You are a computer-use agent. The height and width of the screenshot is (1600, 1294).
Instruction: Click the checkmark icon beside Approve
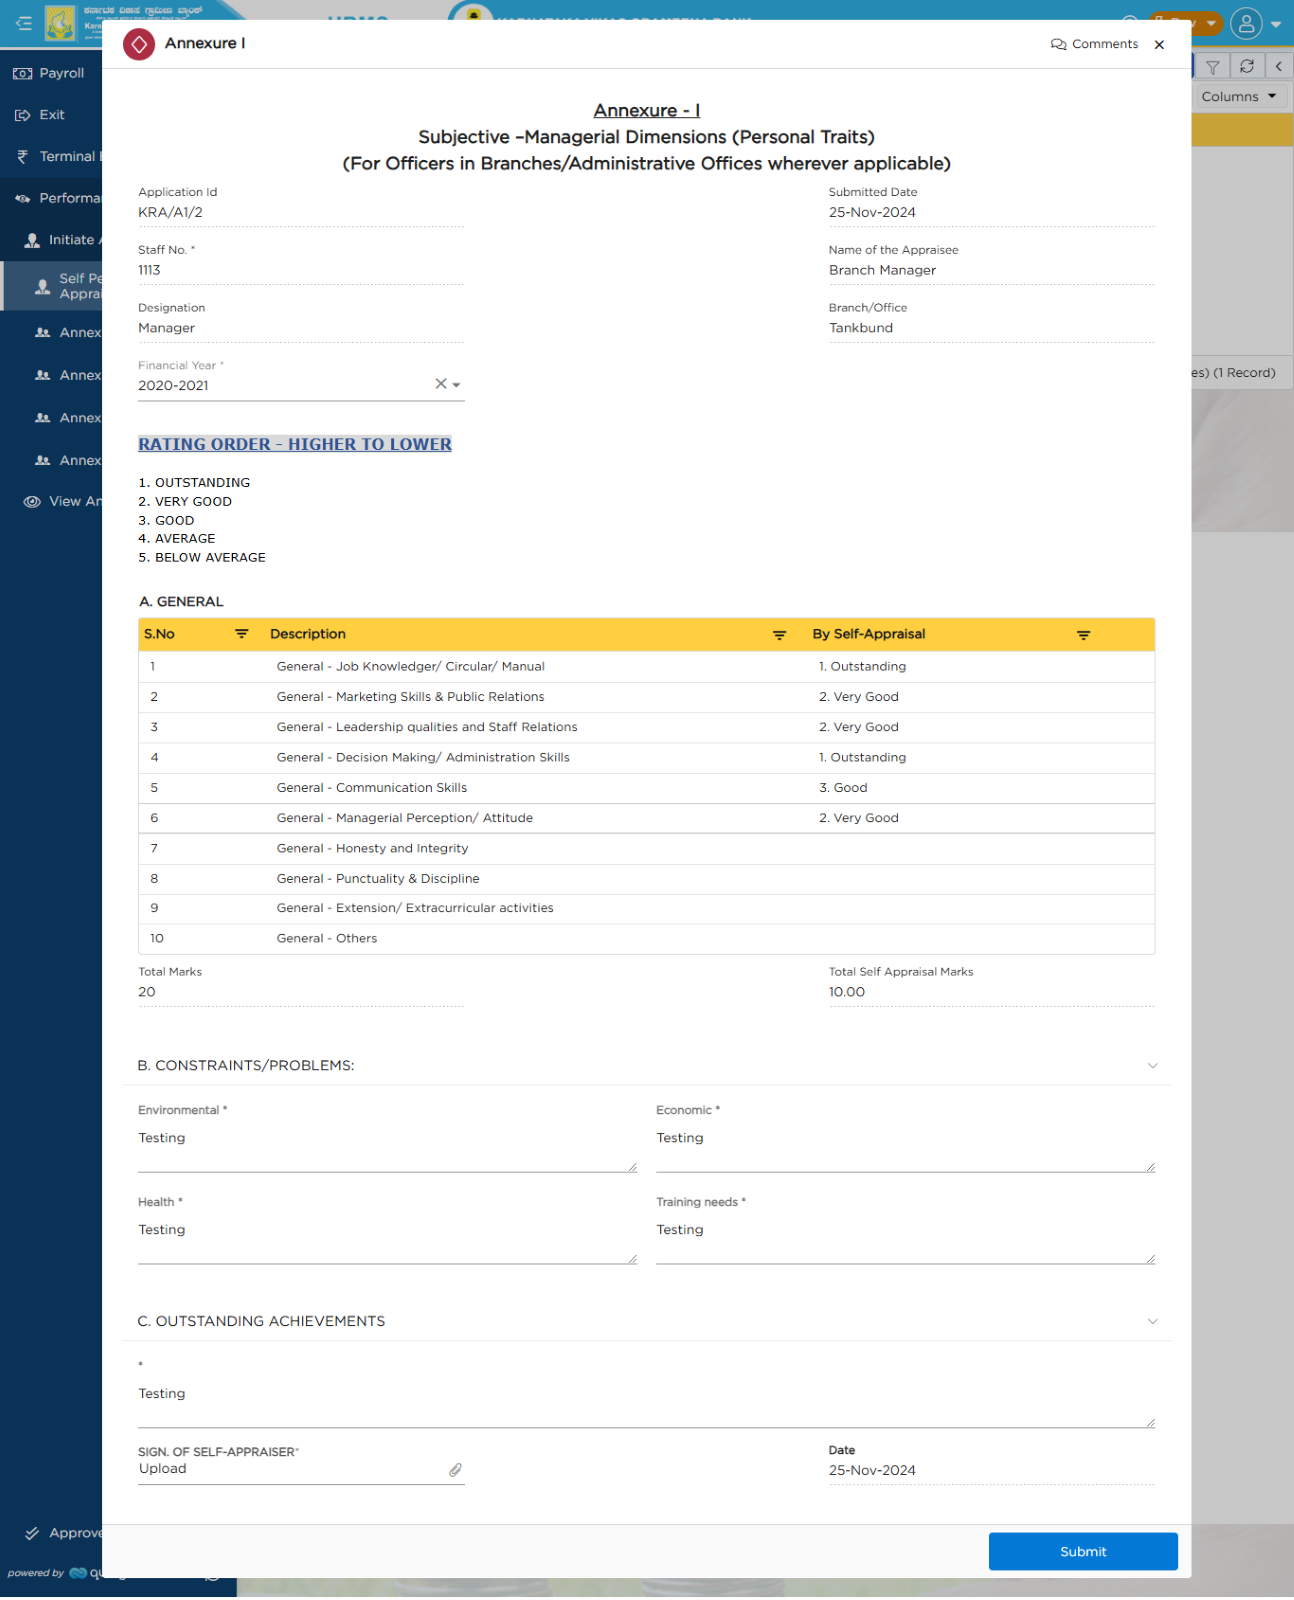32,1533
